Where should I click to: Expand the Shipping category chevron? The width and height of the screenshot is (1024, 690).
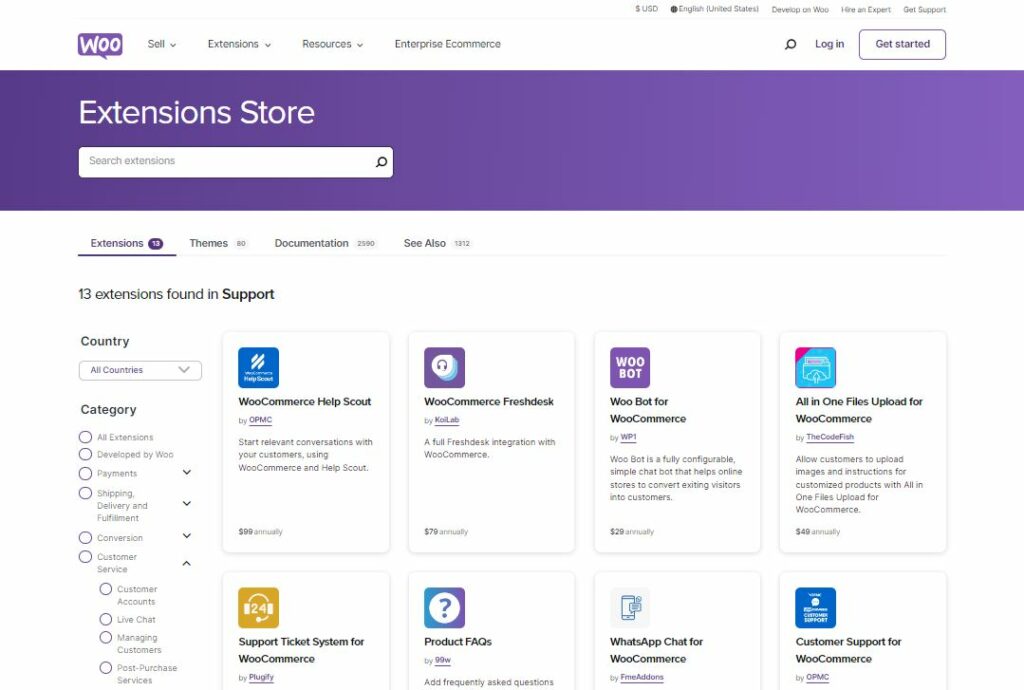point(187,503)
